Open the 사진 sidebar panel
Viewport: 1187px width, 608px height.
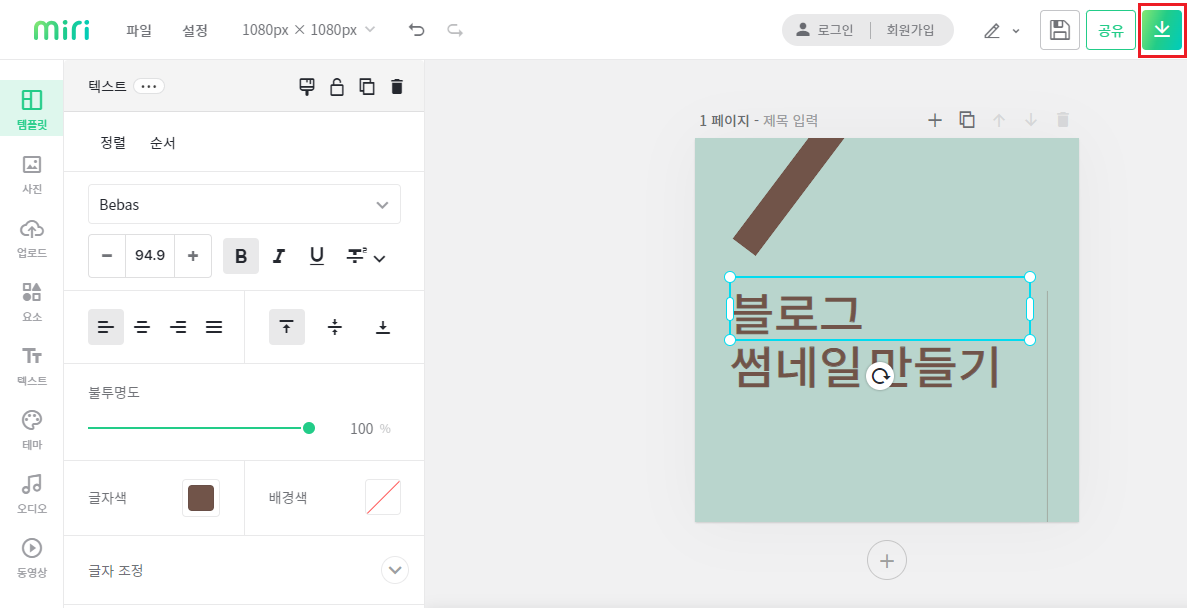coord(32,175)
